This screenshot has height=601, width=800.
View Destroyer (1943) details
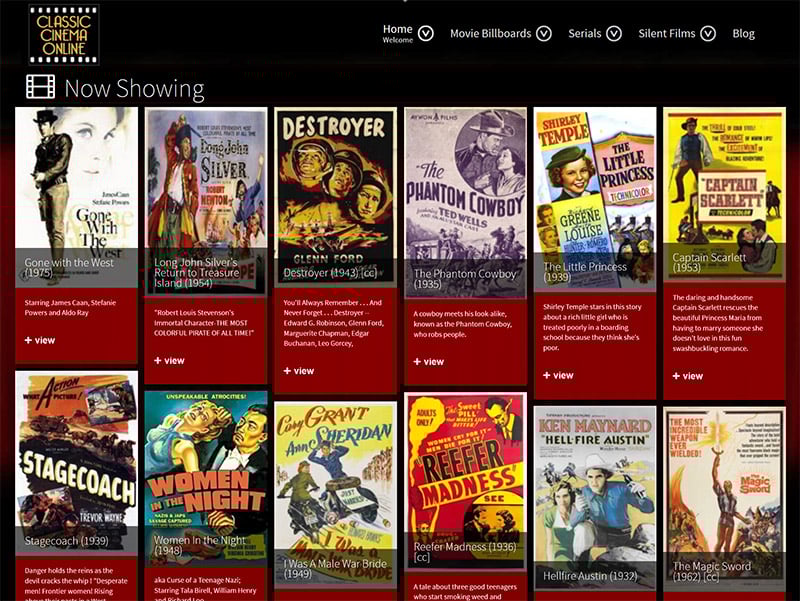299,371
